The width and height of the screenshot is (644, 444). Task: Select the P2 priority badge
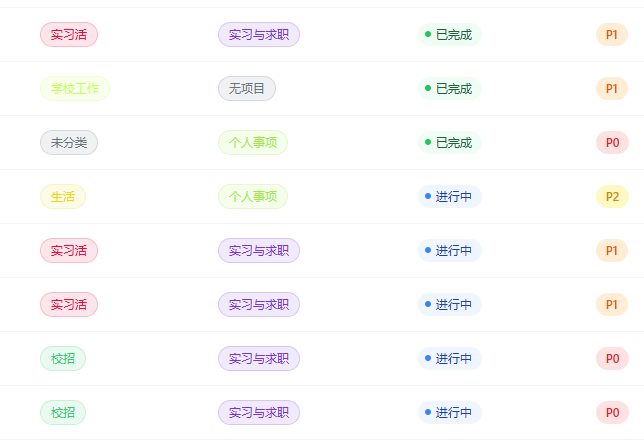[x=612, y=196]
